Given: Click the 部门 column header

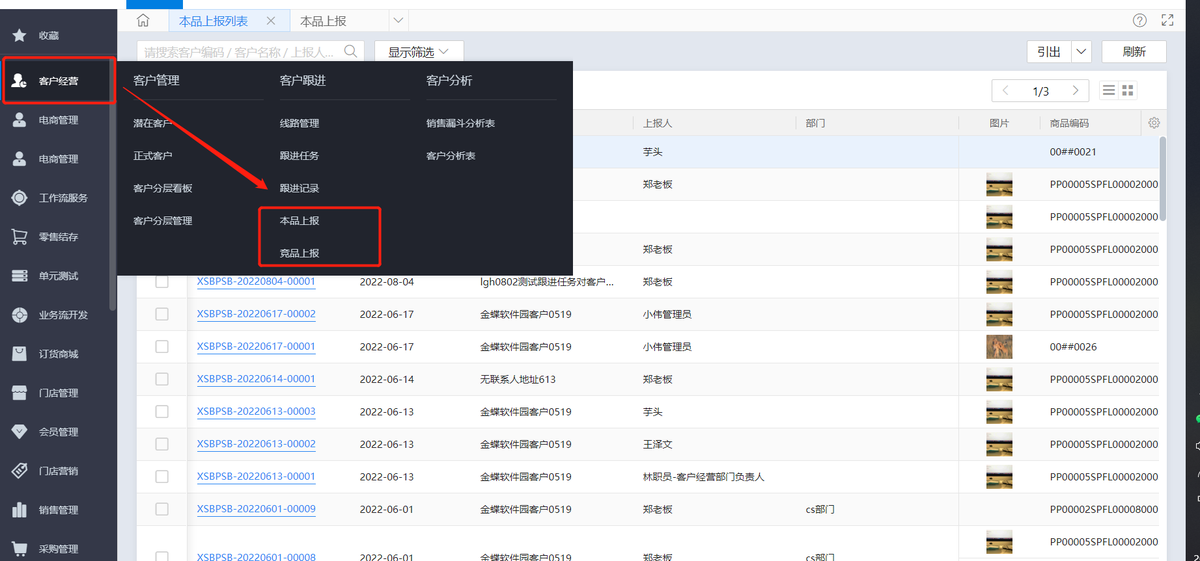Looking at the screenshot, I should 815,123.
